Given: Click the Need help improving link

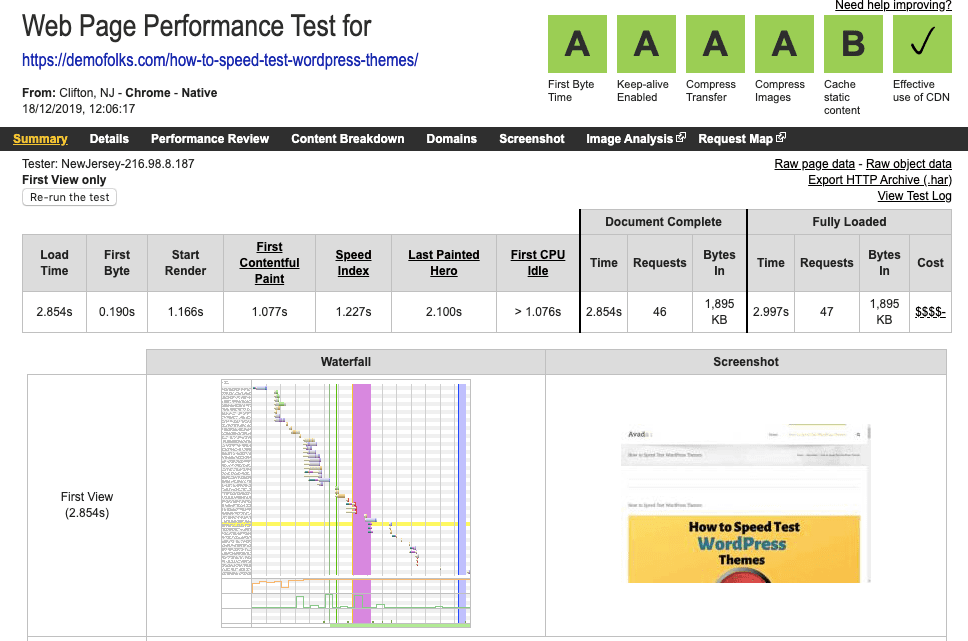Looking at the screenshot, I should tap(893, 6).
